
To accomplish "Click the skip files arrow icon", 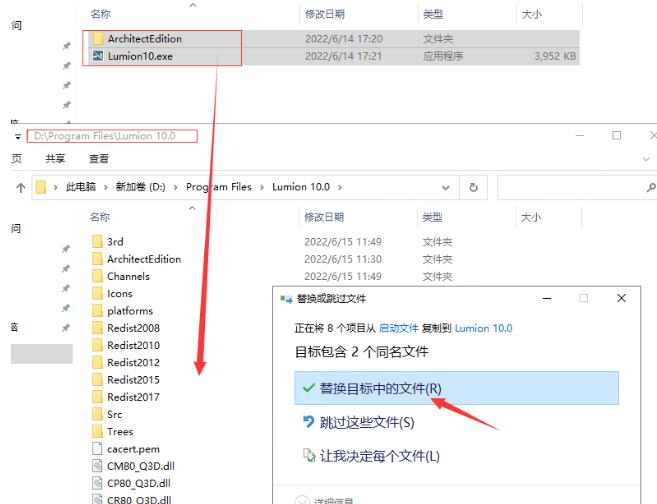I will click(x=308, y=421).
